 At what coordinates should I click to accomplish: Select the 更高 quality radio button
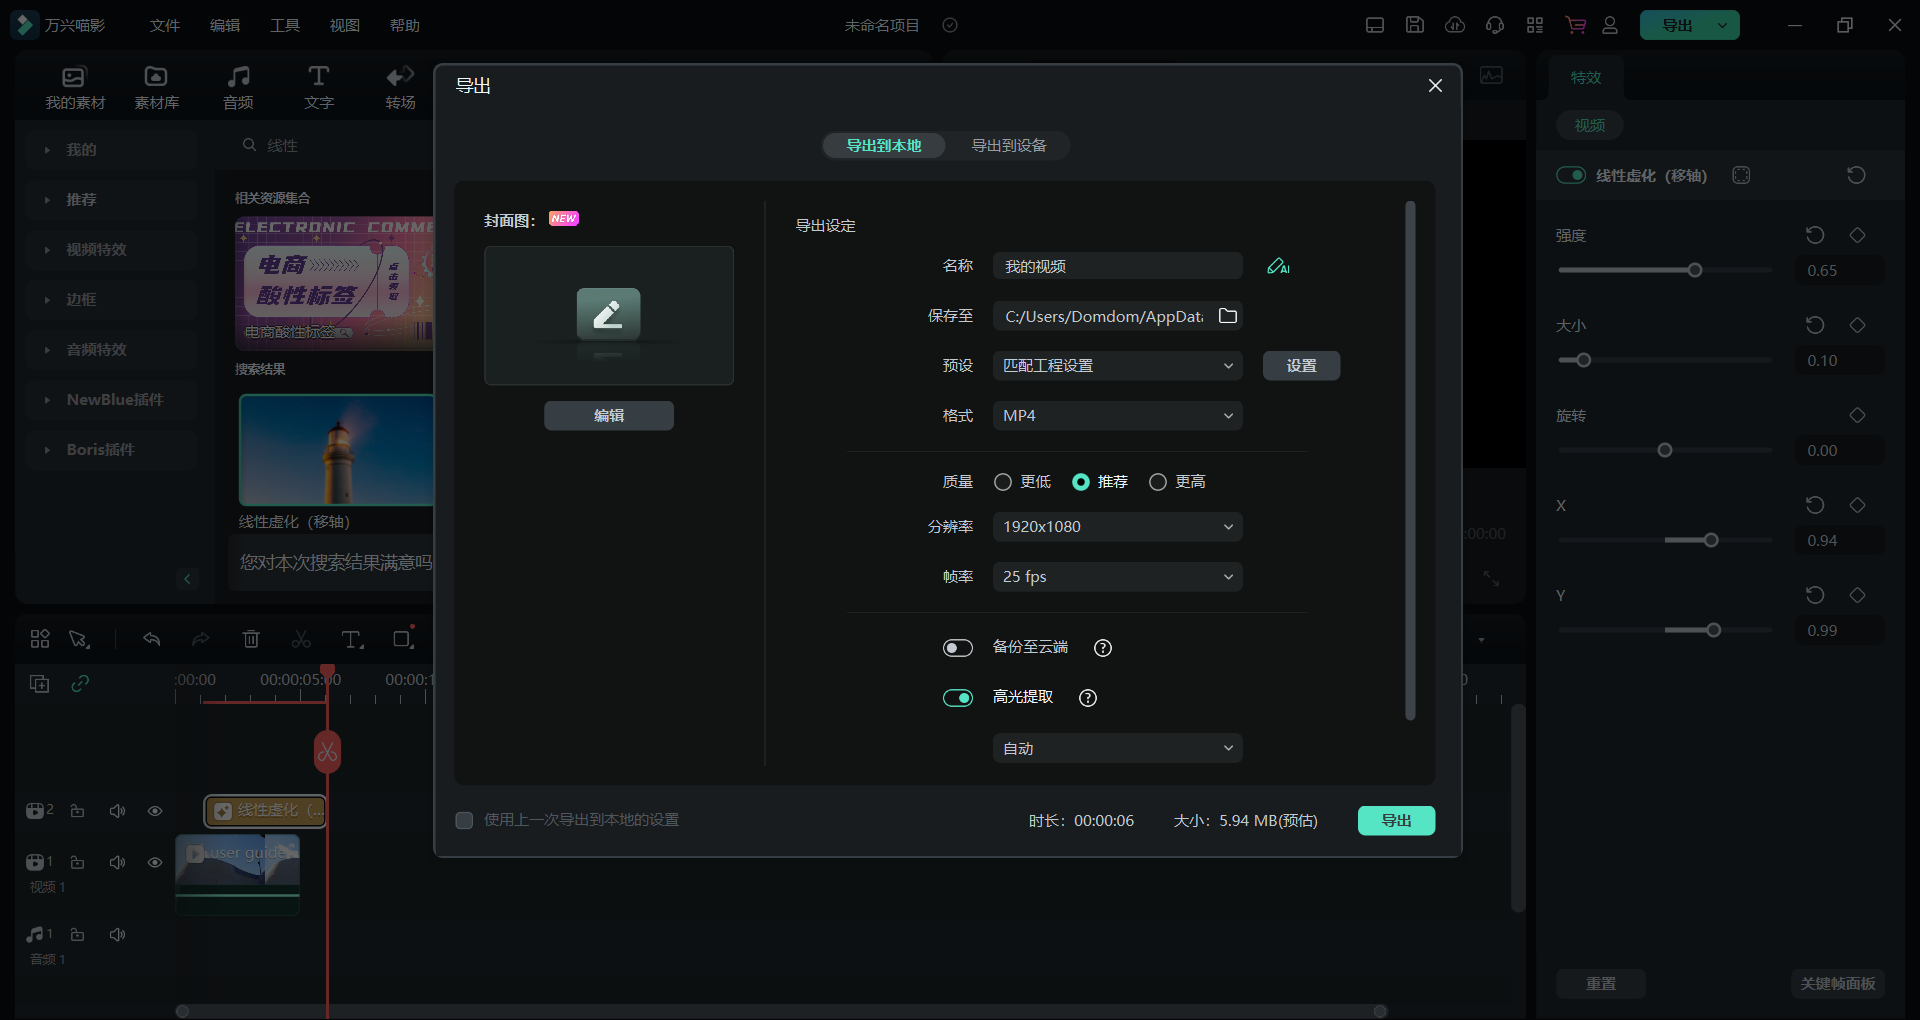1158,482
